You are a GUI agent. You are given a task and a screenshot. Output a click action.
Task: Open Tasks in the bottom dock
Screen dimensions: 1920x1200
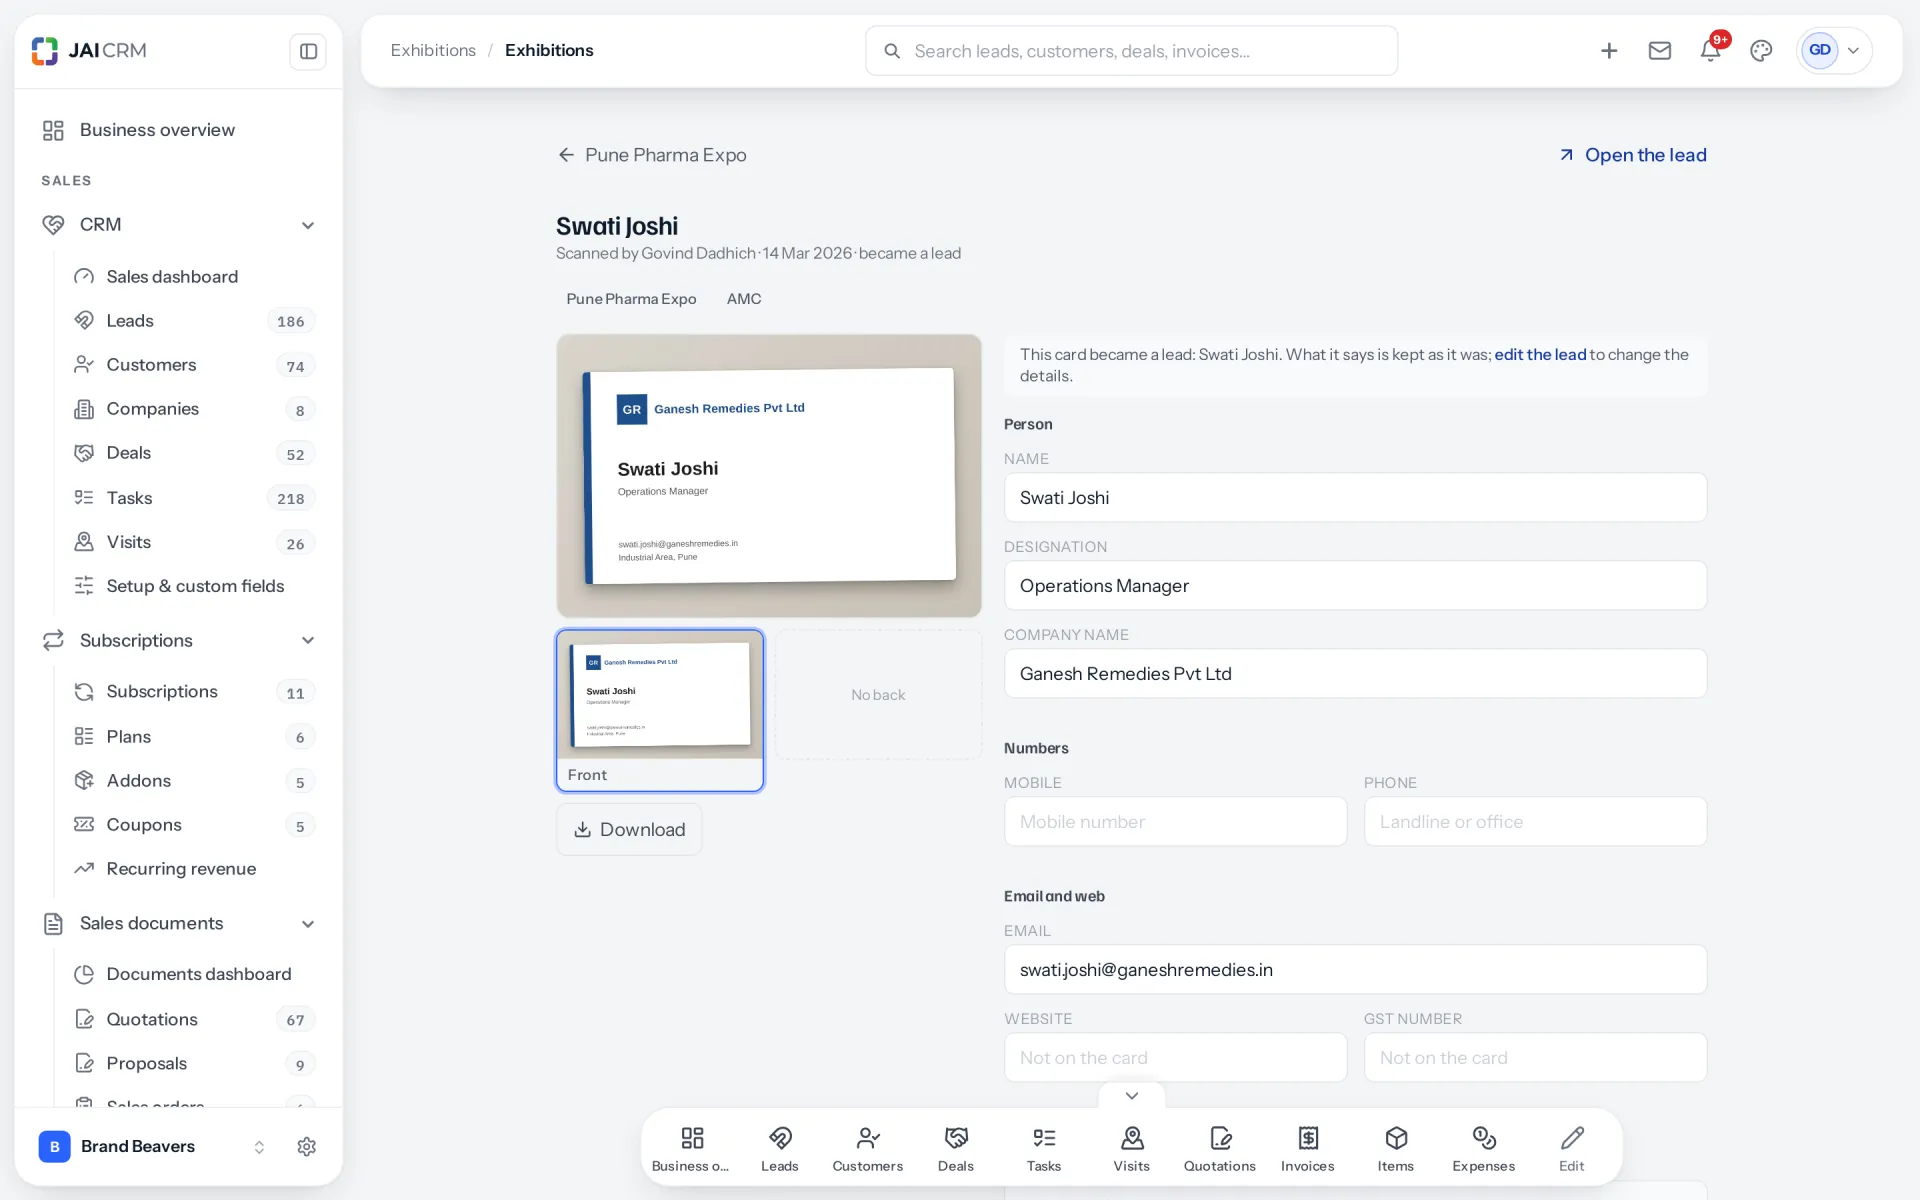1044,1148
